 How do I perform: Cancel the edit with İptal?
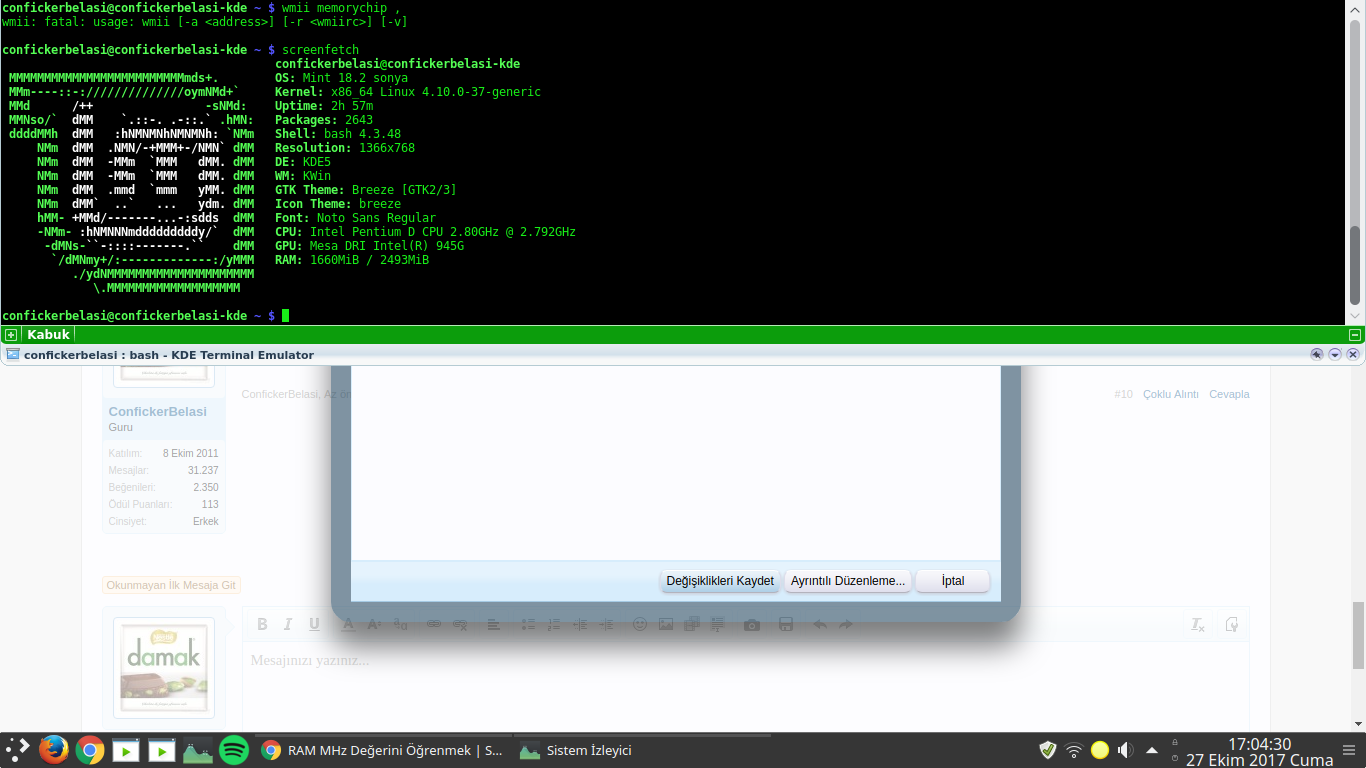pos(953,580)
